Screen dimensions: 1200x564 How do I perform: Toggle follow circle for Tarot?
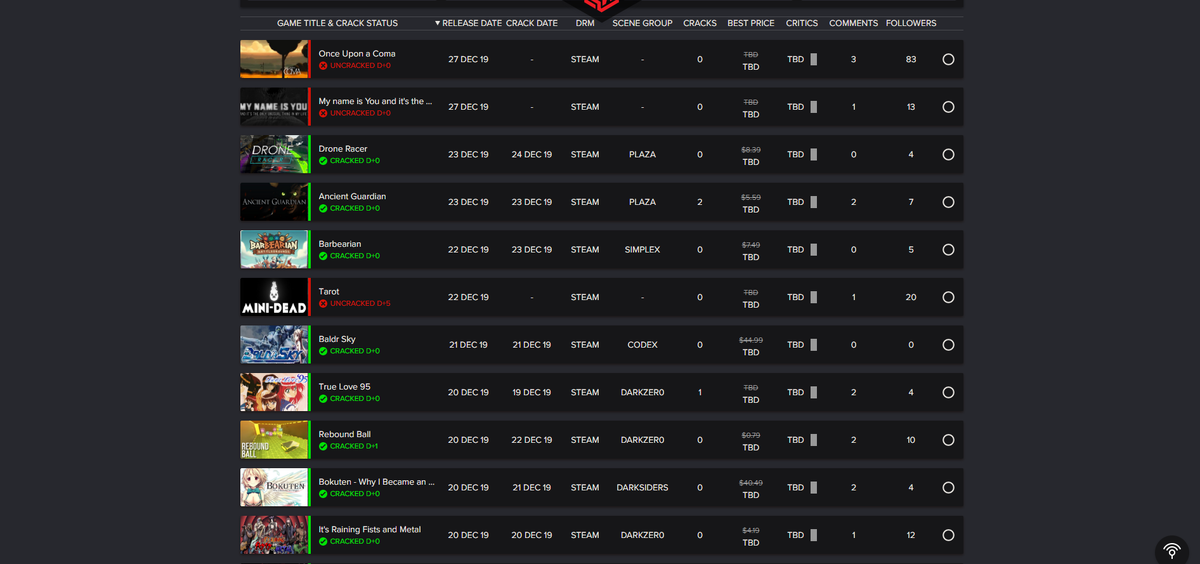pos(948,297)
